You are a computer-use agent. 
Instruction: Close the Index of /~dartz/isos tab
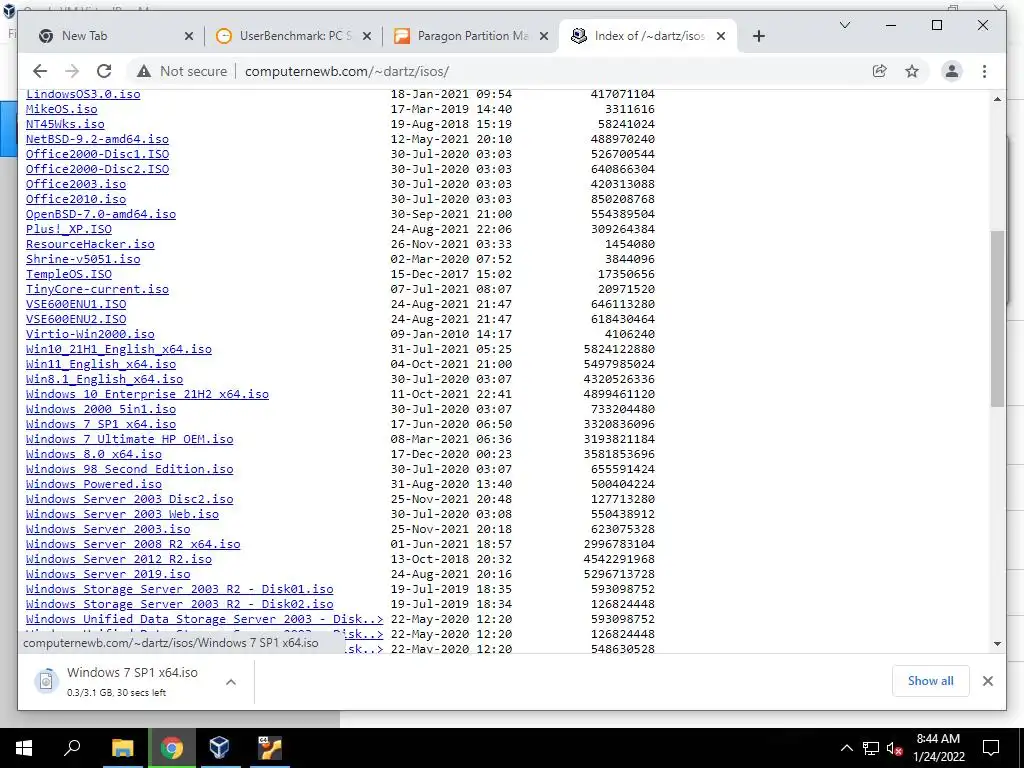click(721, 36)
